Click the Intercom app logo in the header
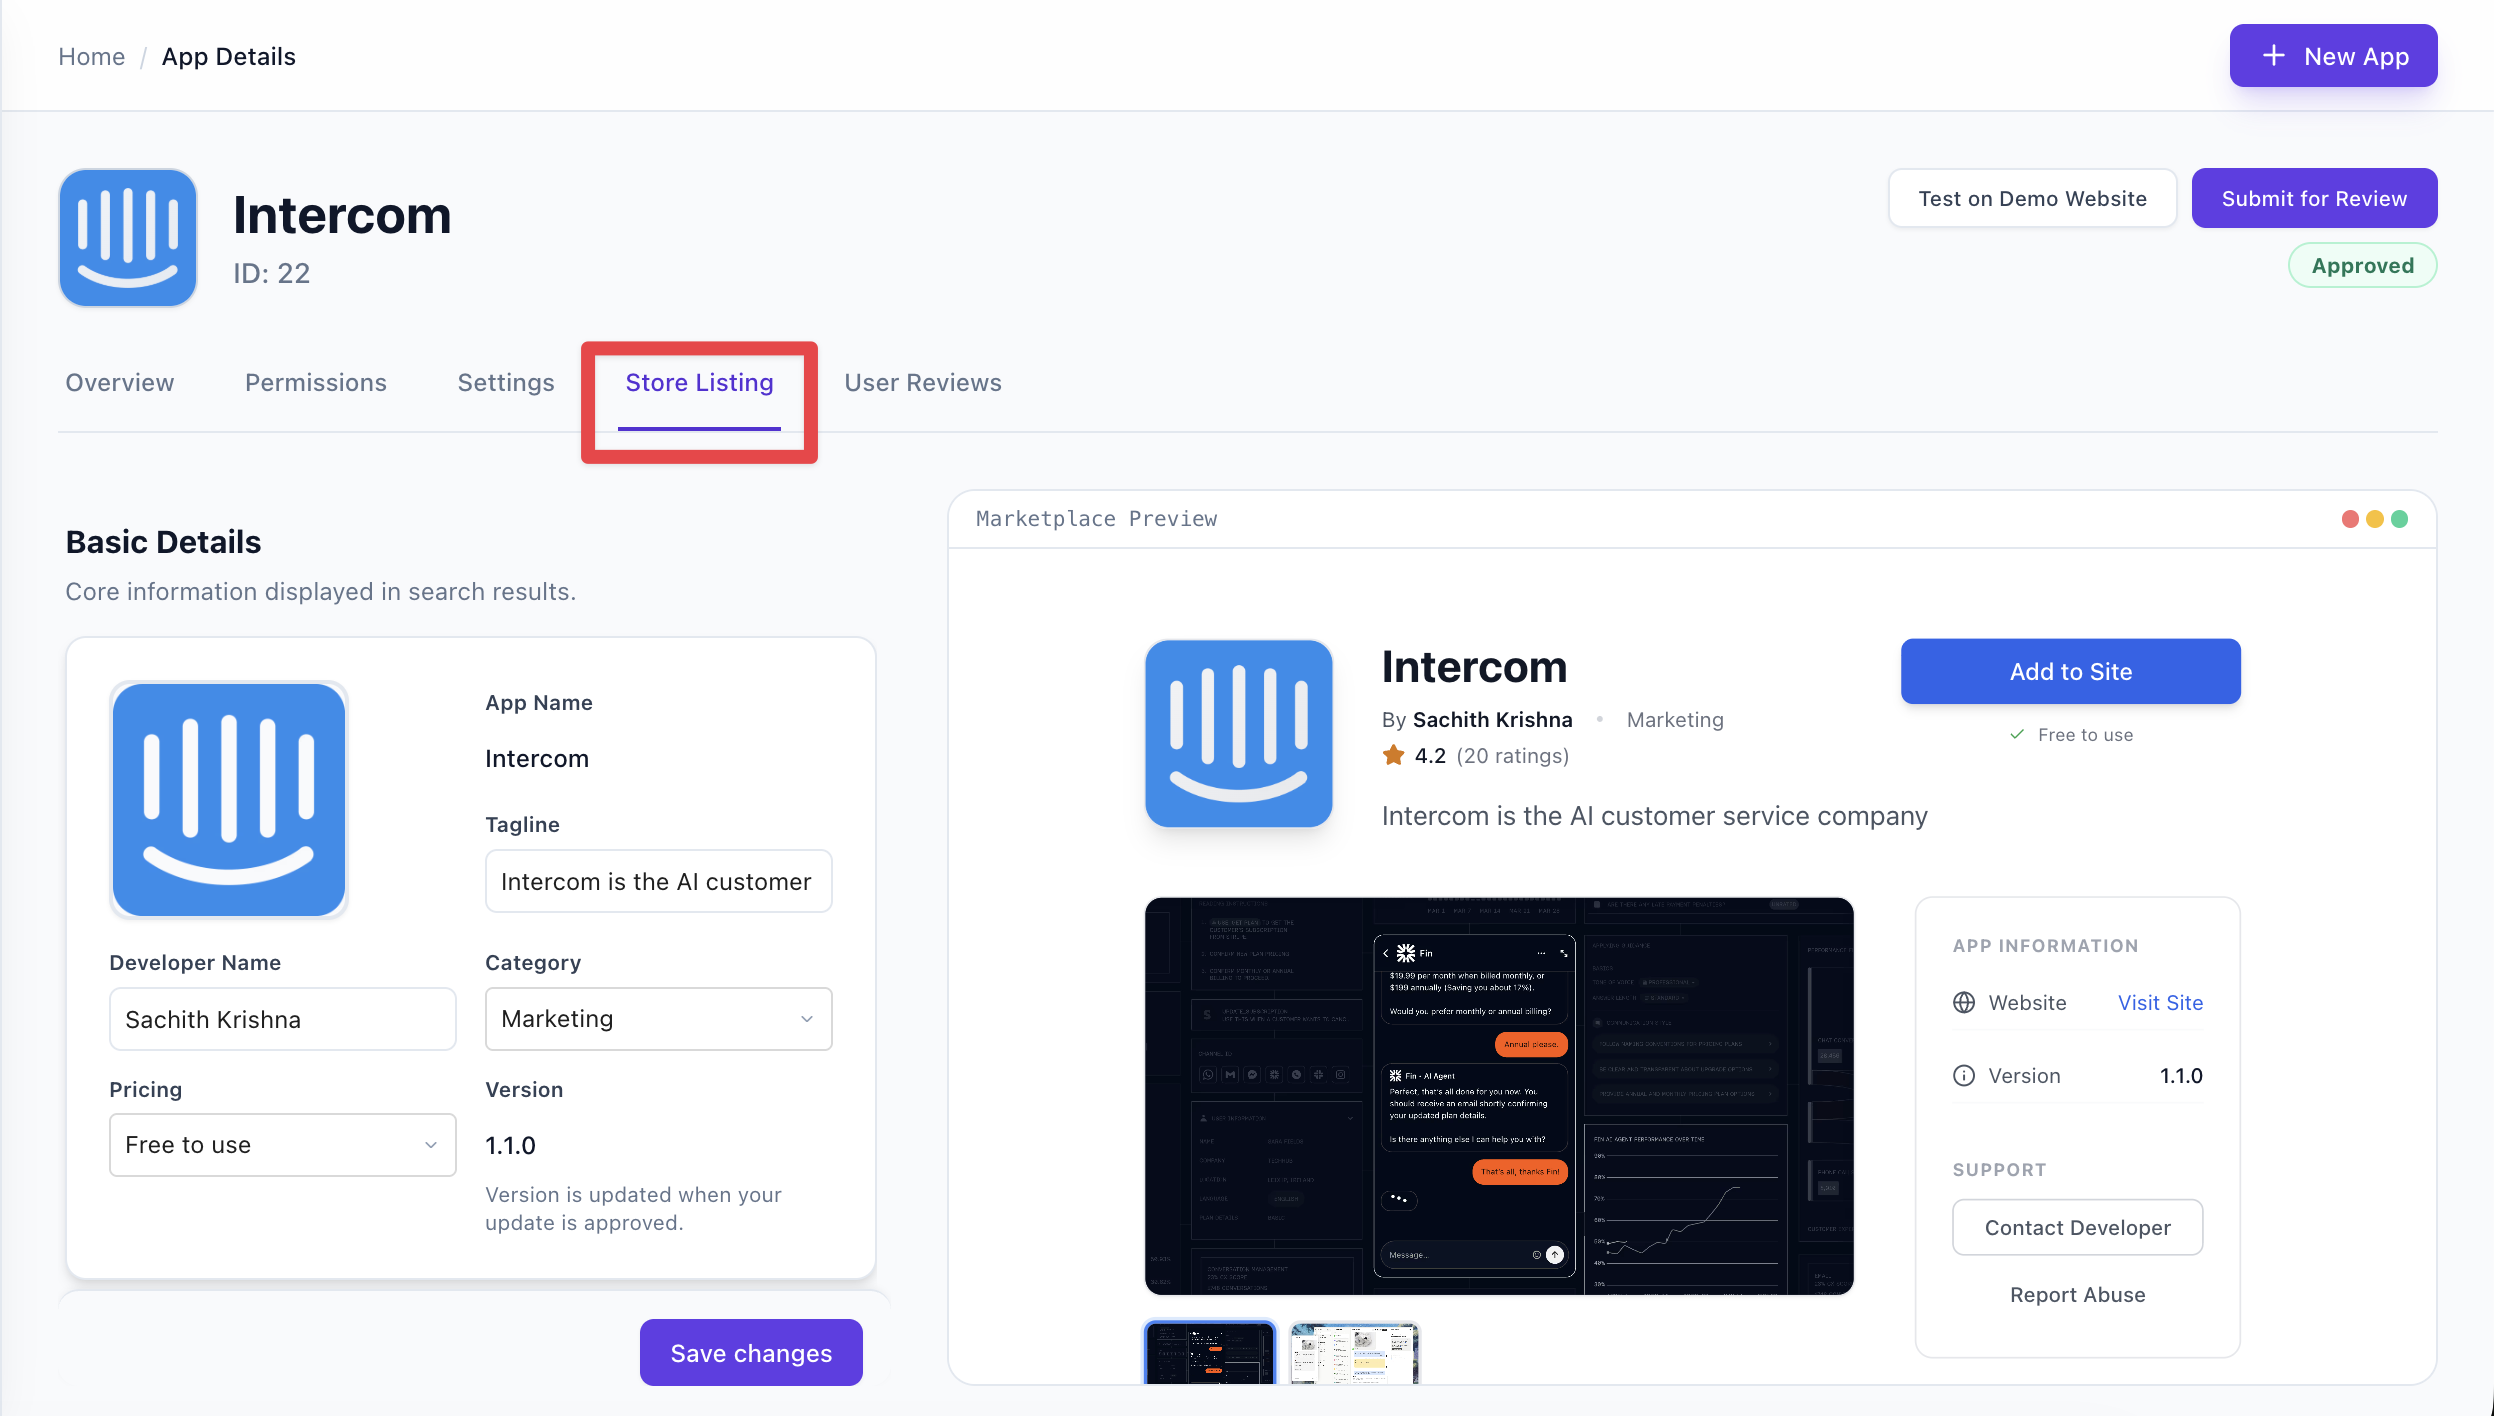The image size is (2494, 1416). tap(127, 237)
